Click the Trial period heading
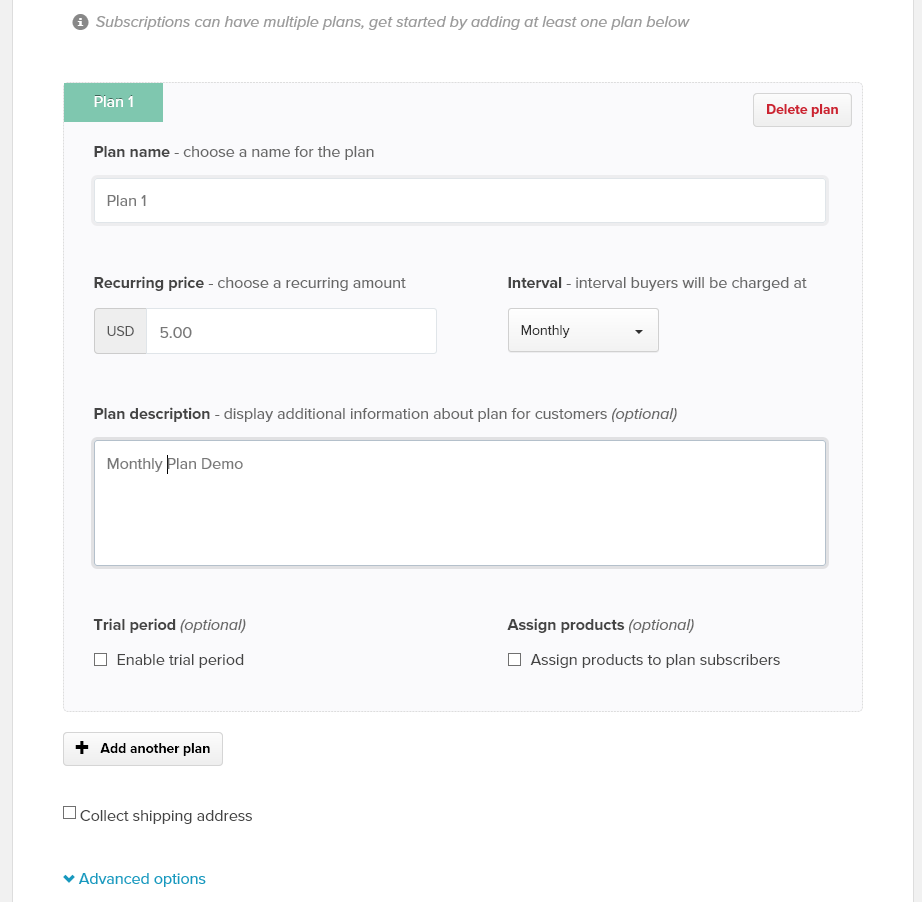Viewport: 922px width, 902px height. [x=135, y=625]
